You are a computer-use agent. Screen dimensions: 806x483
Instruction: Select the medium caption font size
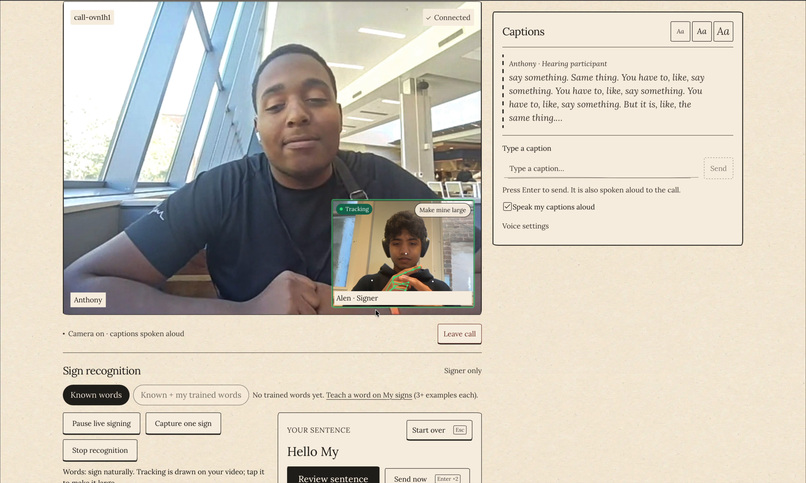(702, 31)
